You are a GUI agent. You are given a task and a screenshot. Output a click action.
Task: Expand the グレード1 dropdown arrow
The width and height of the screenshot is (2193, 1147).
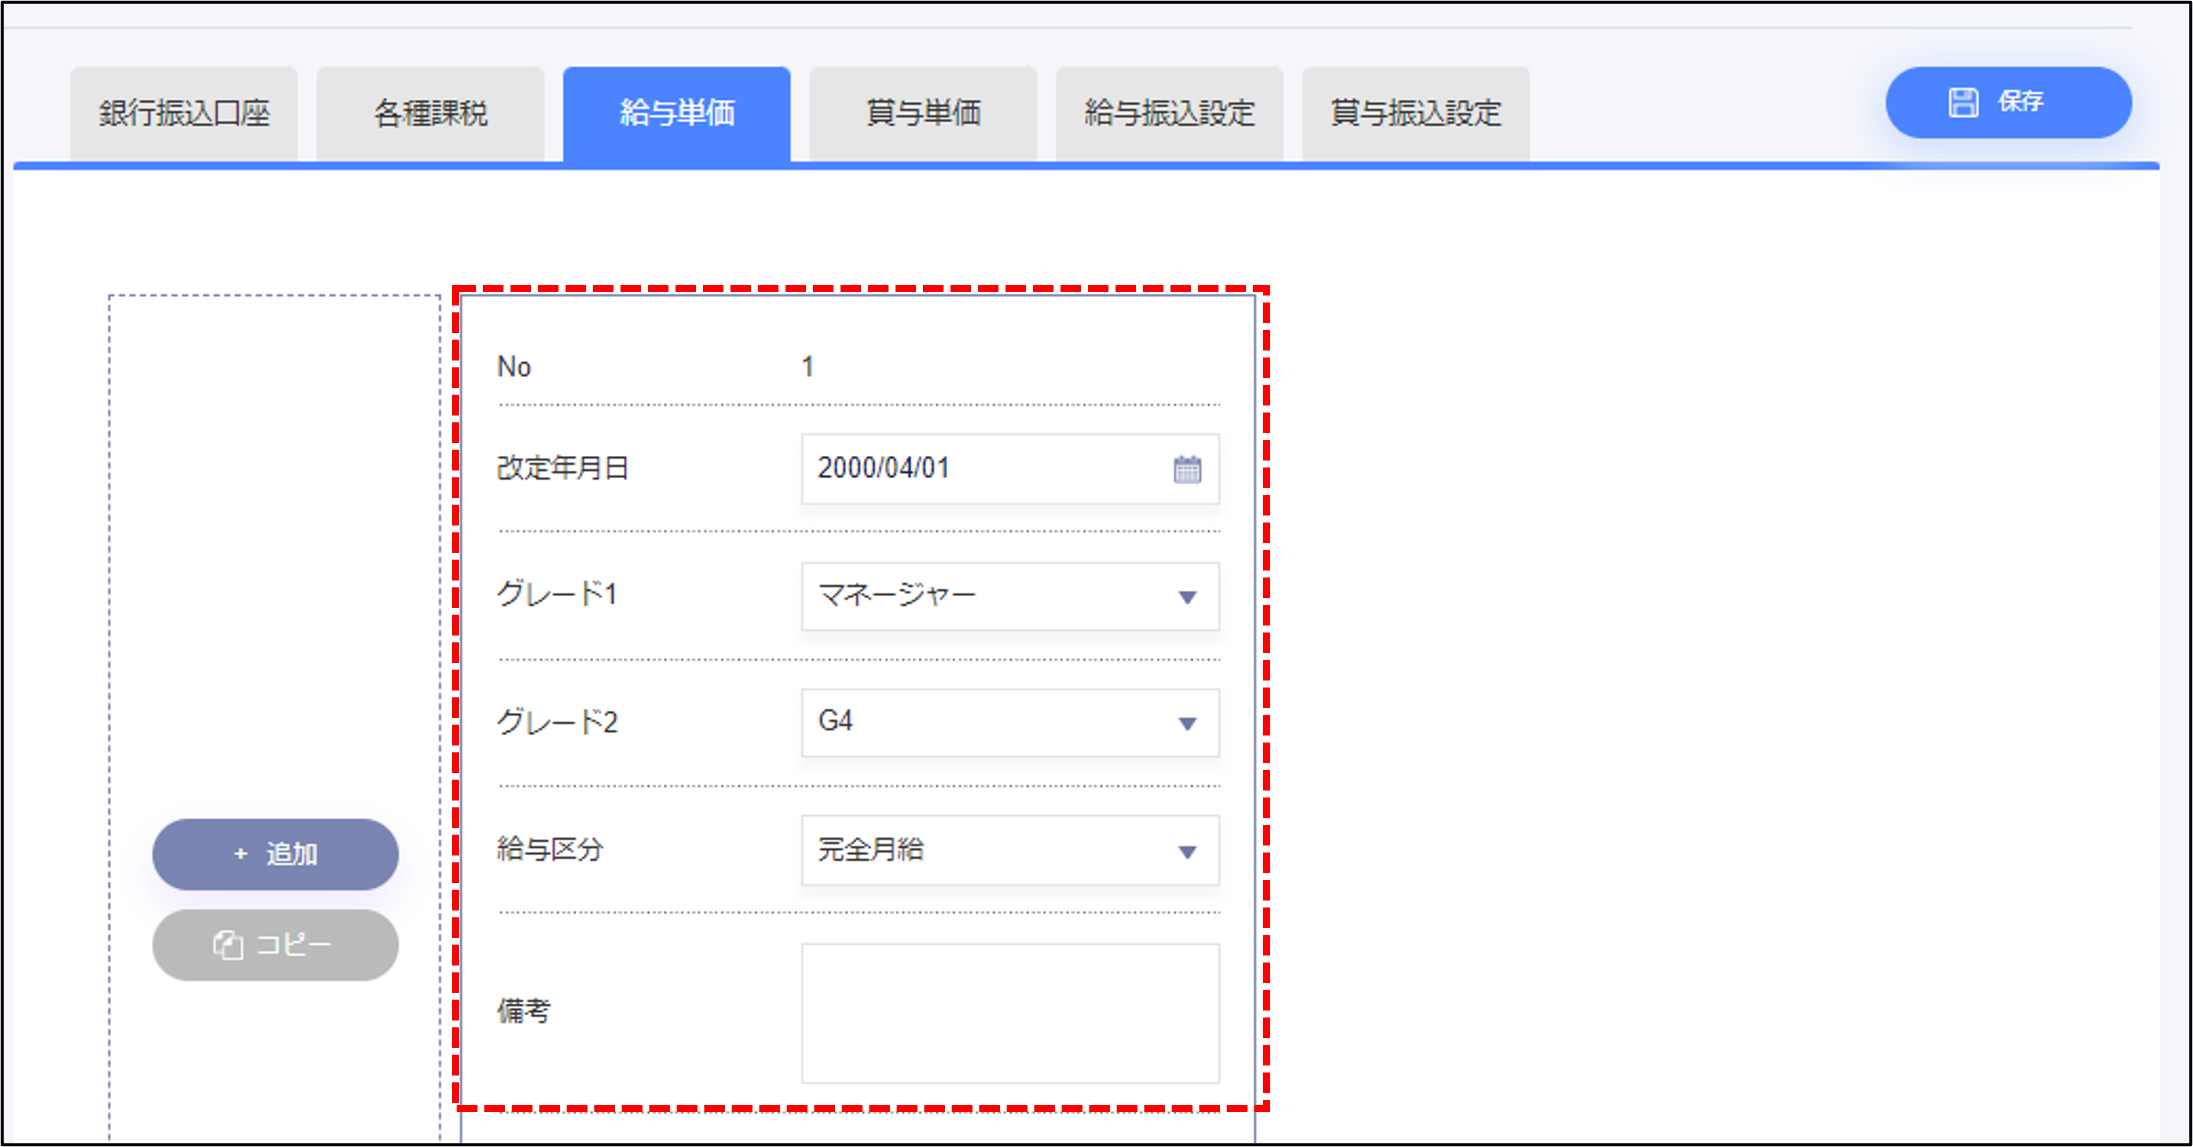(x=1187, y=597)
